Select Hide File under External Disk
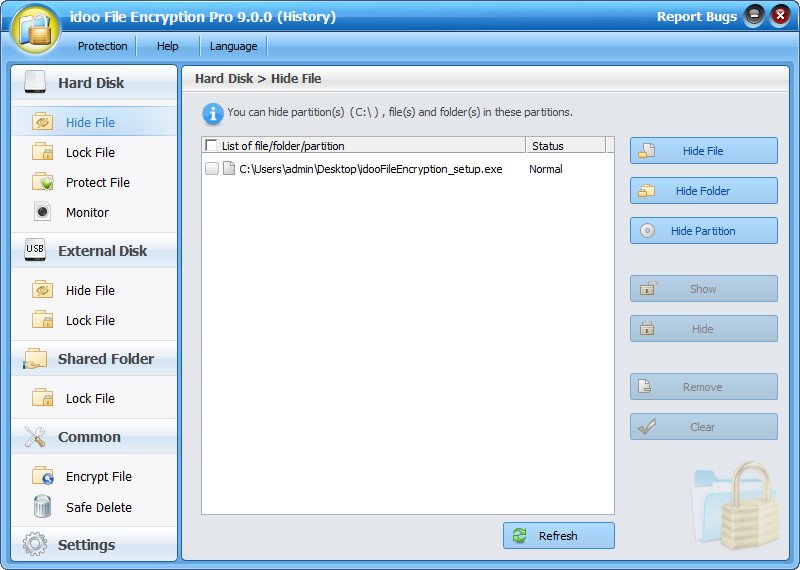This screenshot has width=800, height=570. (94, 290)
